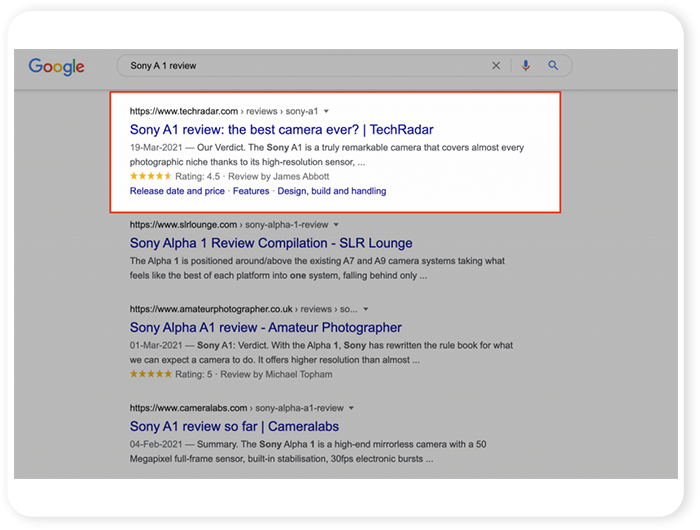
Task: Click the '01-Mar-2021' date in Amateur Photographer snippet
Action: (156, 345)
